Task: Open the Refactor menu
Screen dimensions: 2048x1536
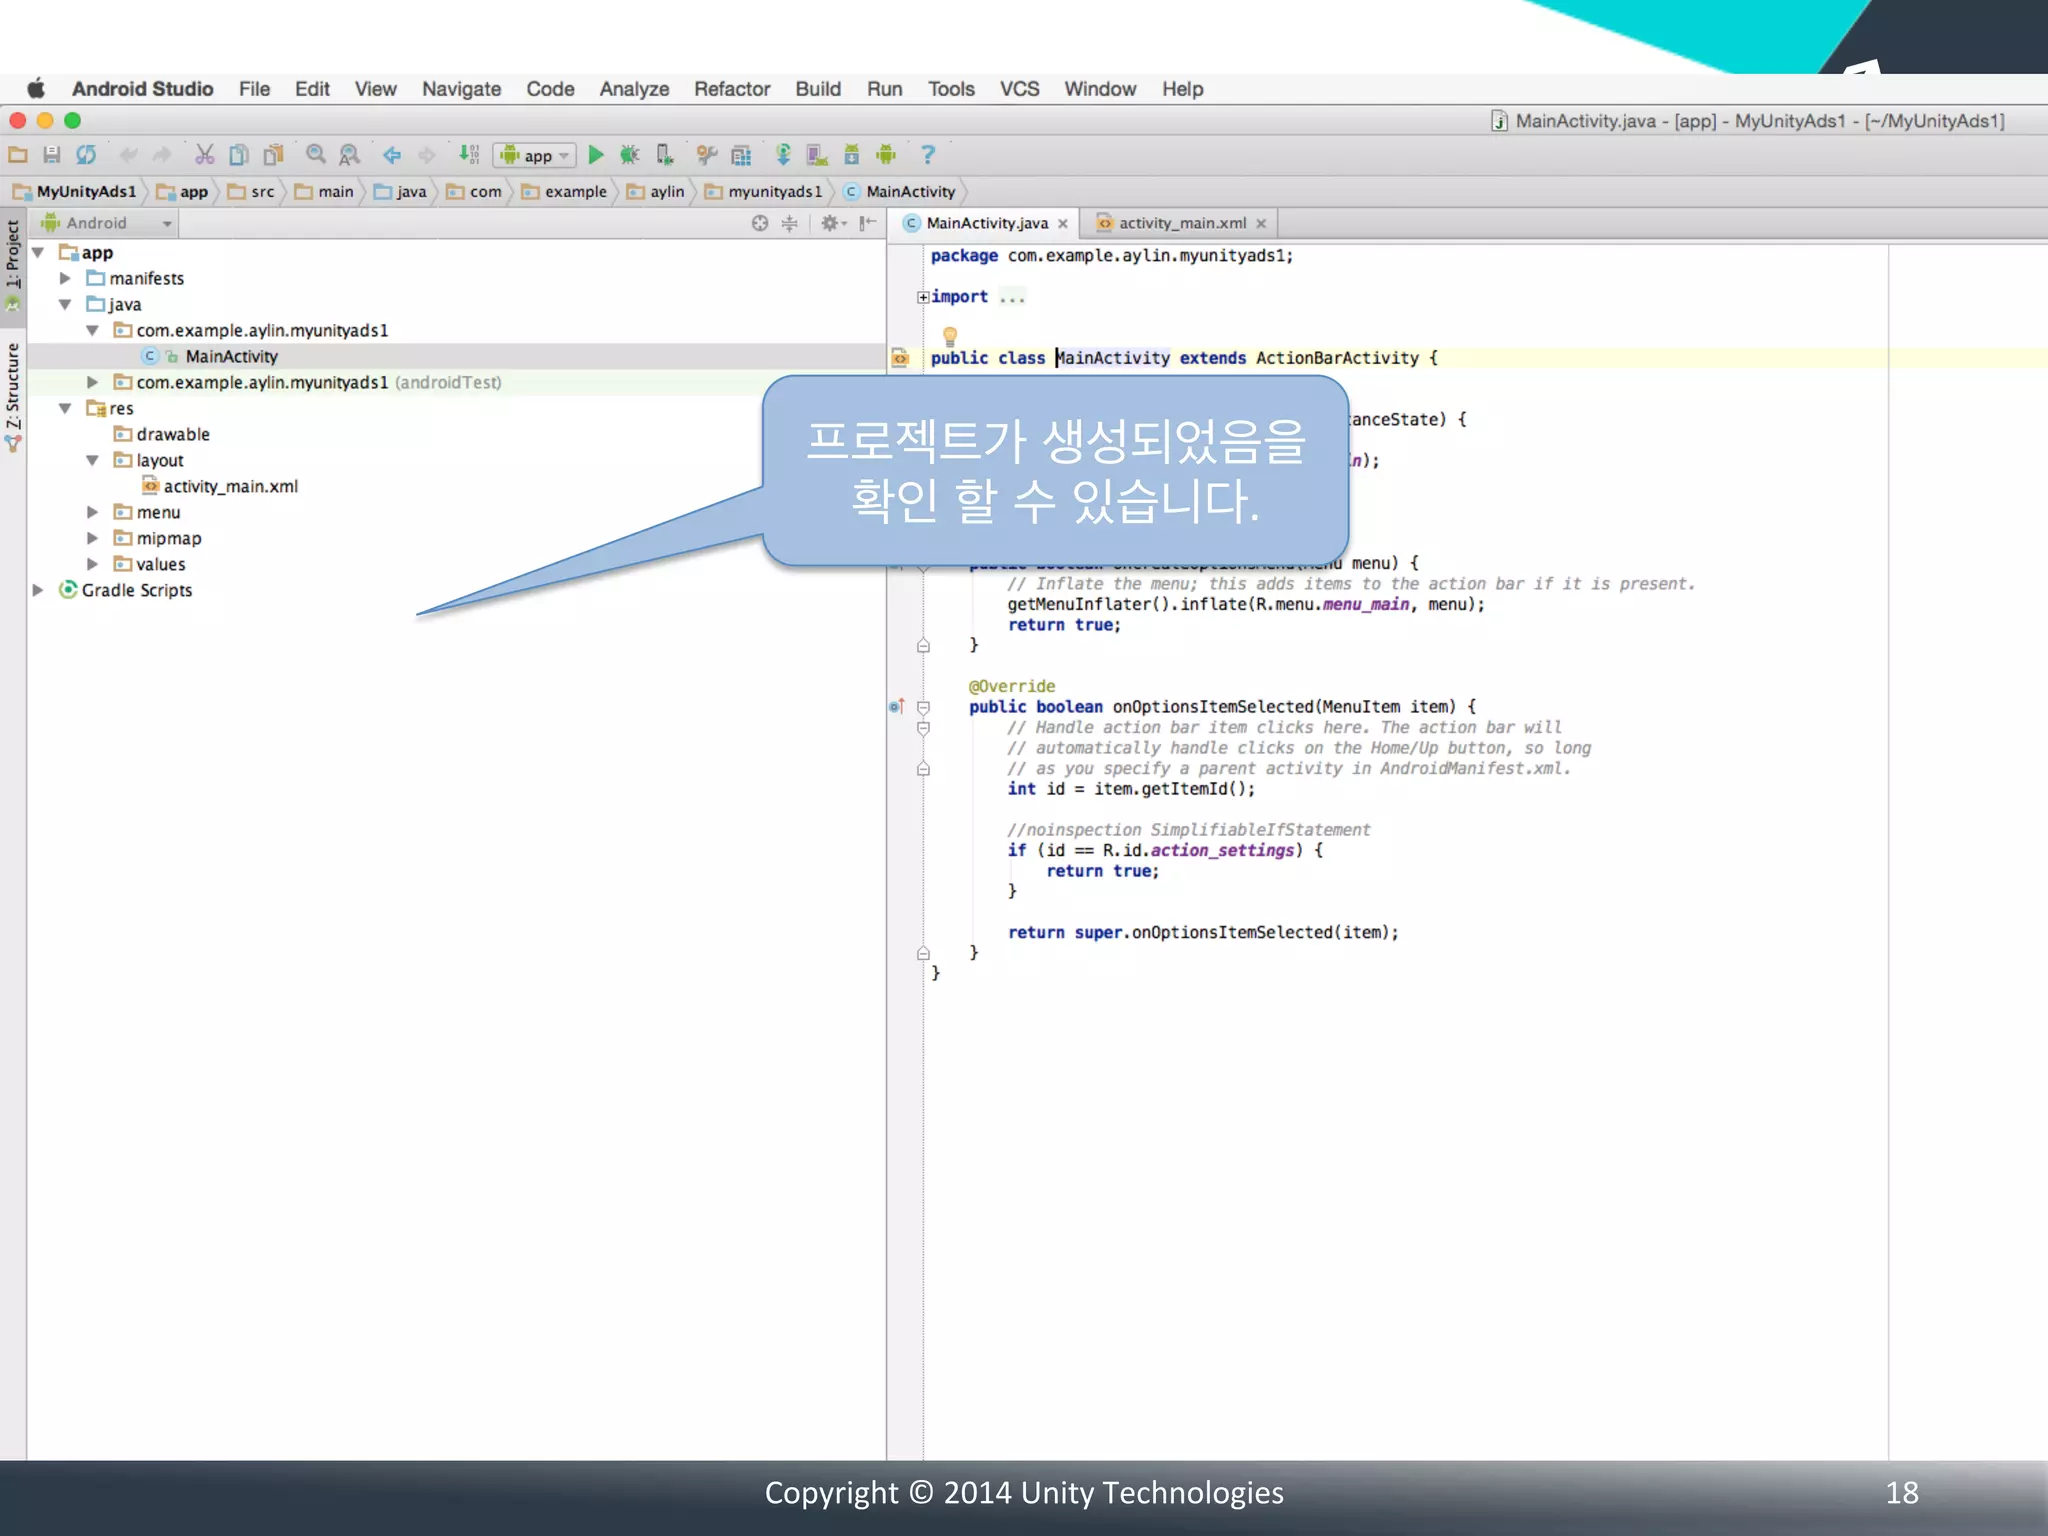Action: [732, 89]
